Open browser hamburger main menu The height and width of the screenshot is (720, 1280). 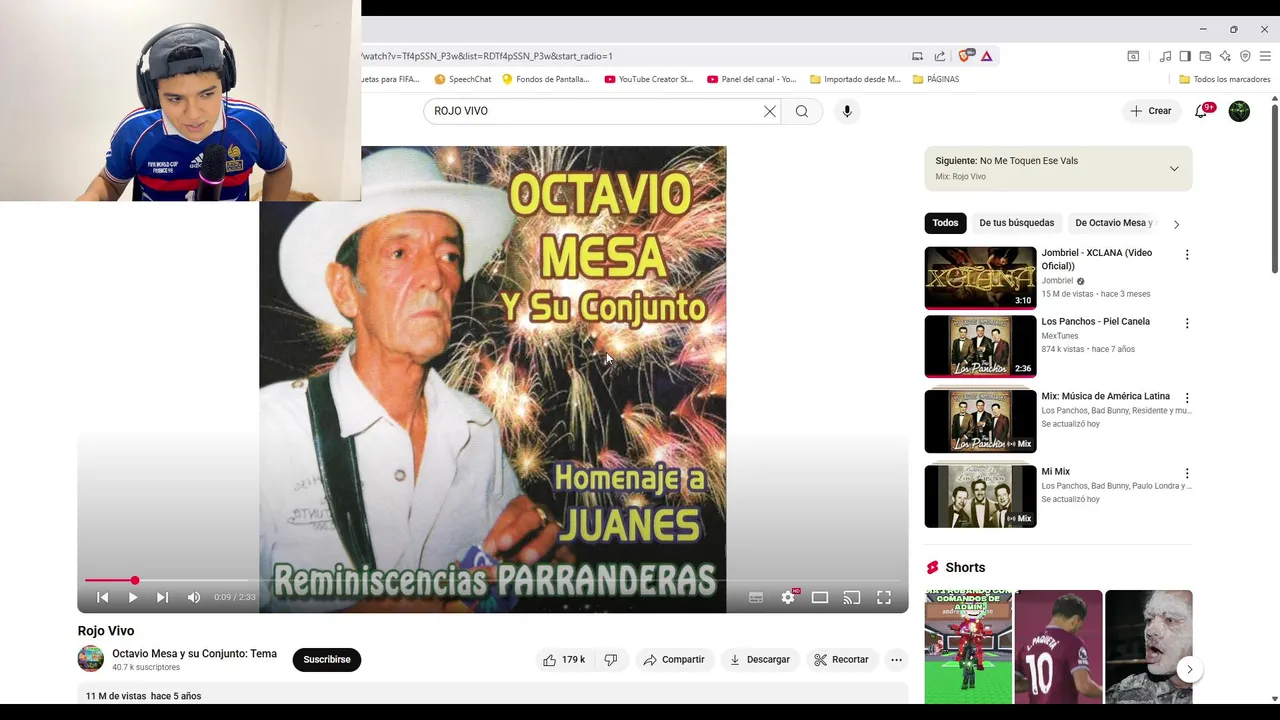coord(1265,56)
